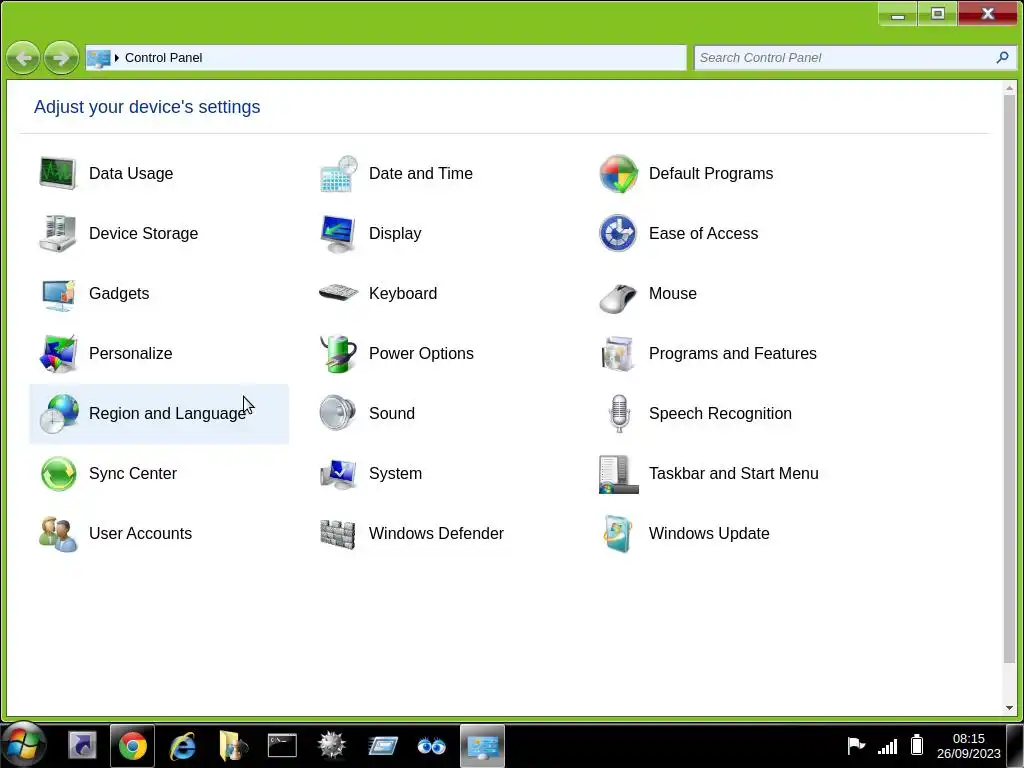Open Chrome from the taskbar
1024x768 pixels.
[x=133, y=746]
